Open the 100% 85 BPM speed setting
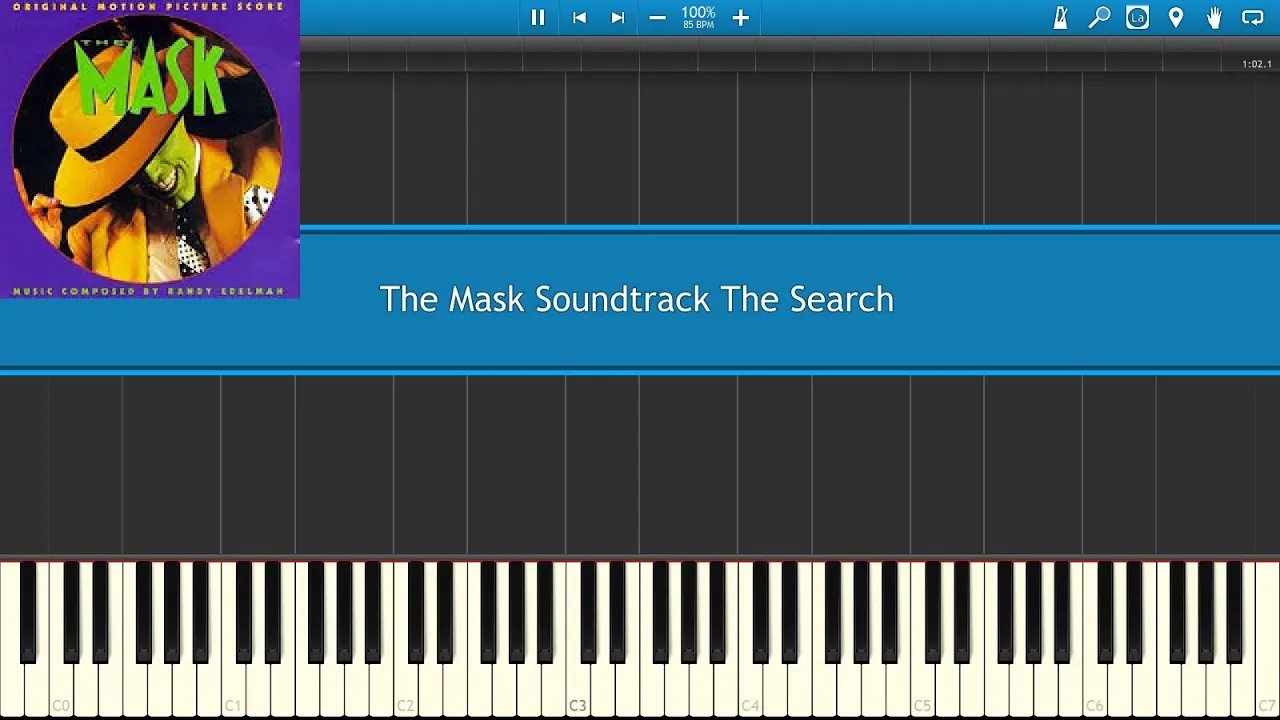Screen dimensions: 1280x720 pos(698,17)
